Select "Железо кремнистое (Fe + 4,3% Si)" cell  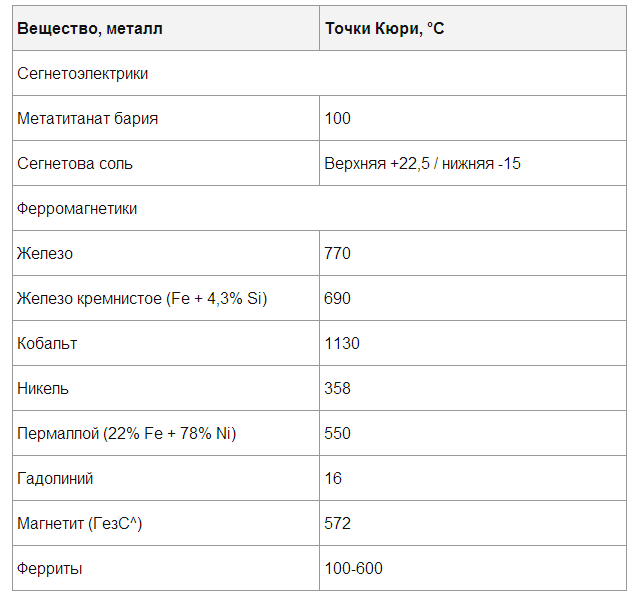point(142,299)
